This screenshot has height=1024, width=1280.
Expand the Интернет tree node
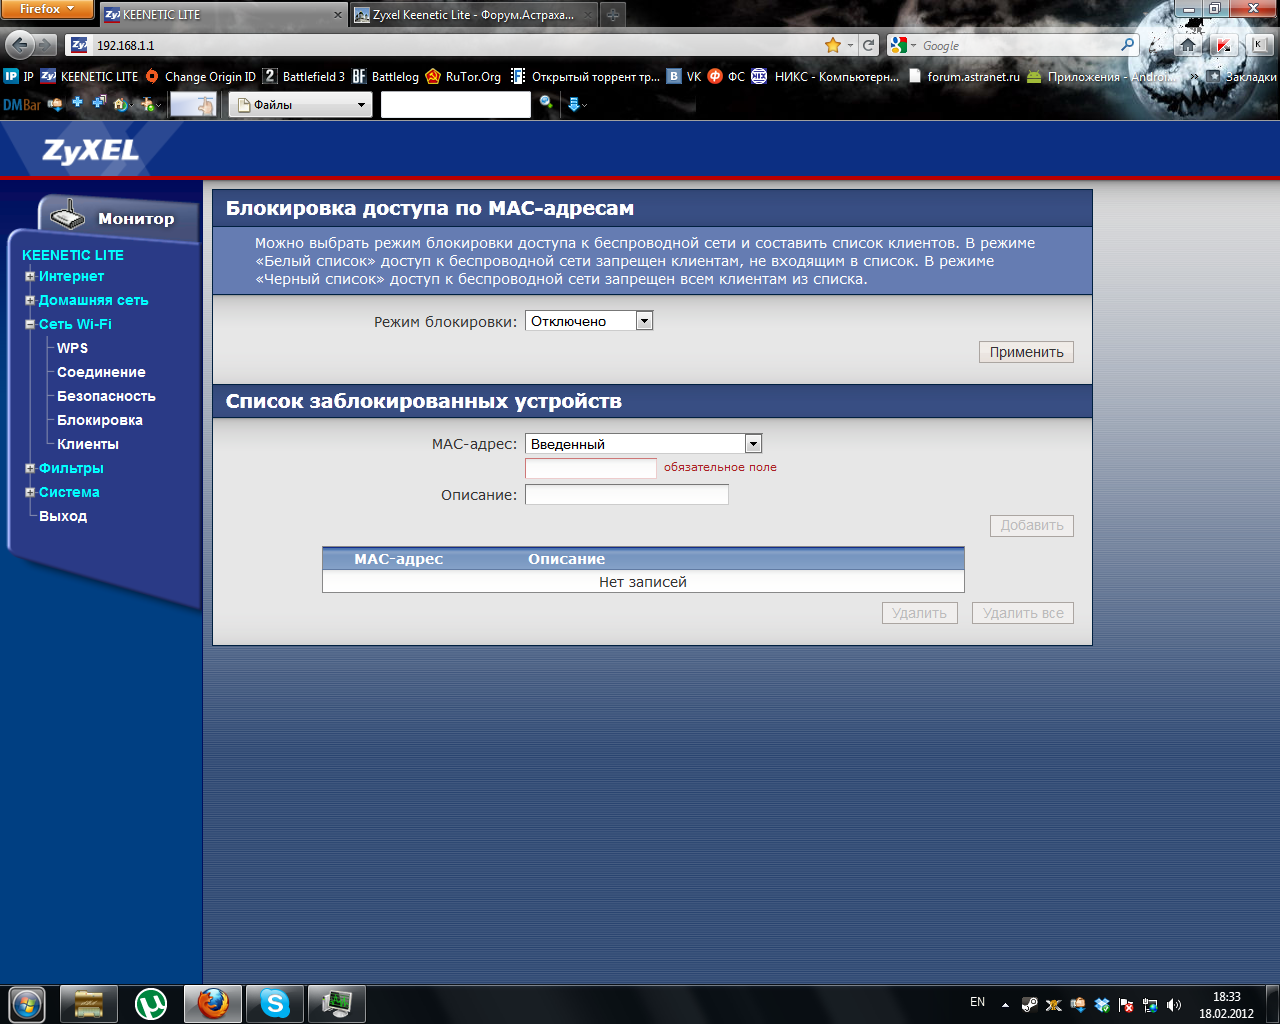click(30, 276)
